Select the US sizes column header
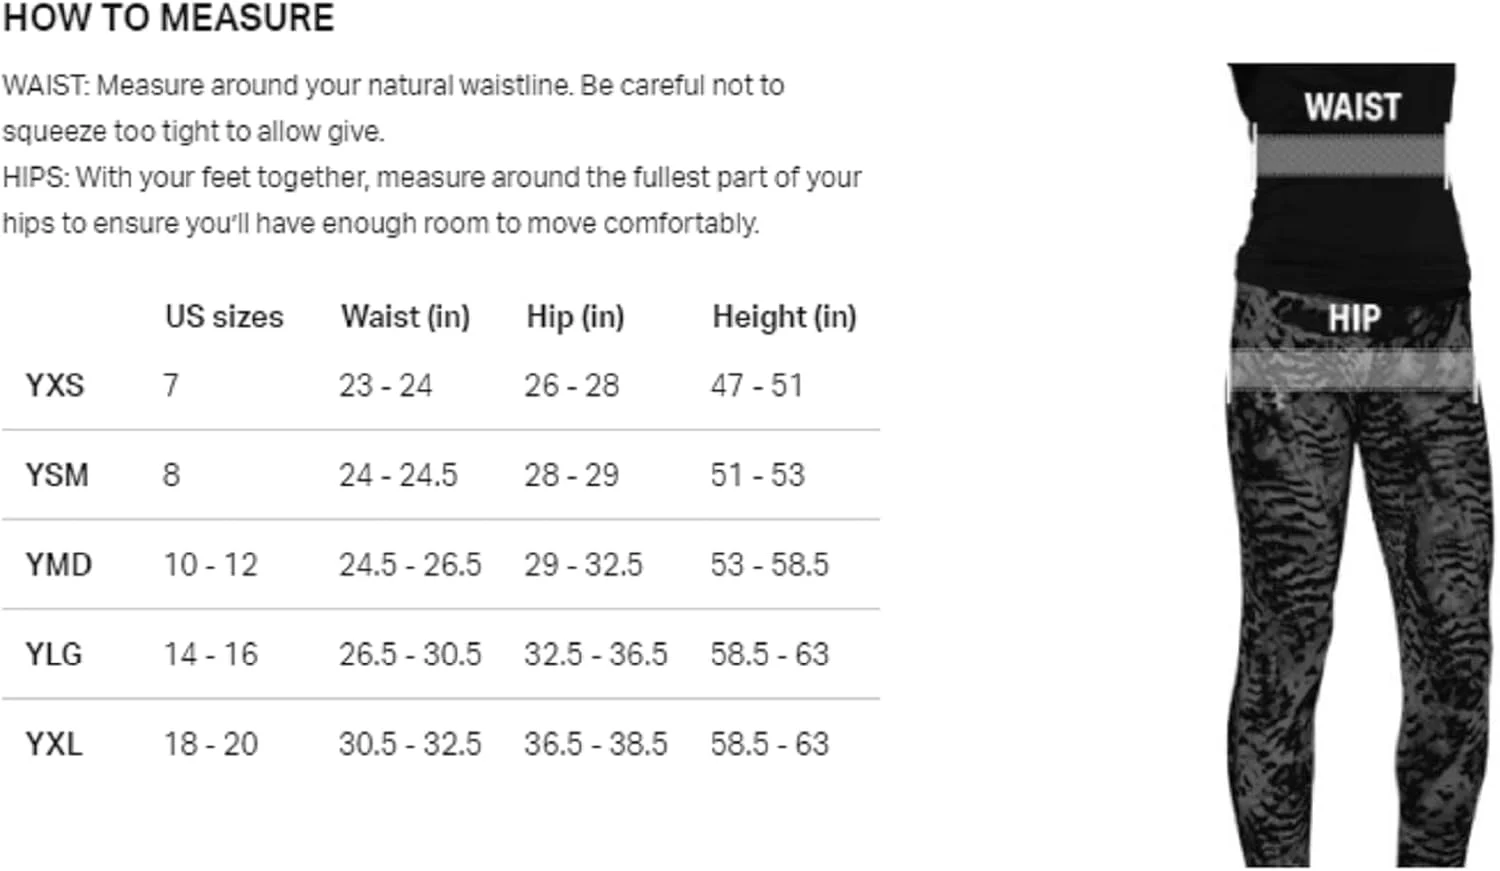The image size is (1500, 871). (x=224, y=317)
